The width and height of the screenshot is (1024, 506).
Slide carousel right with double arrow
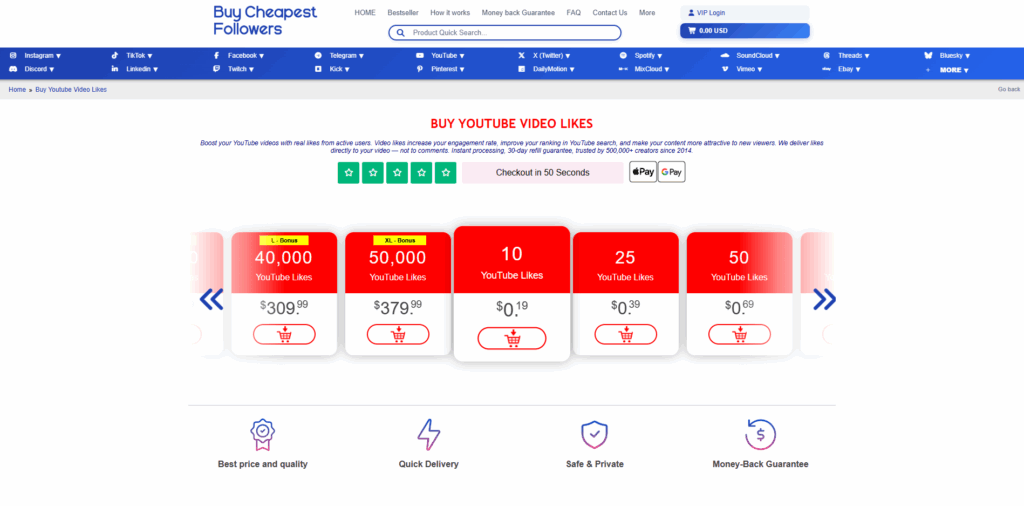(x=824, y=299)
